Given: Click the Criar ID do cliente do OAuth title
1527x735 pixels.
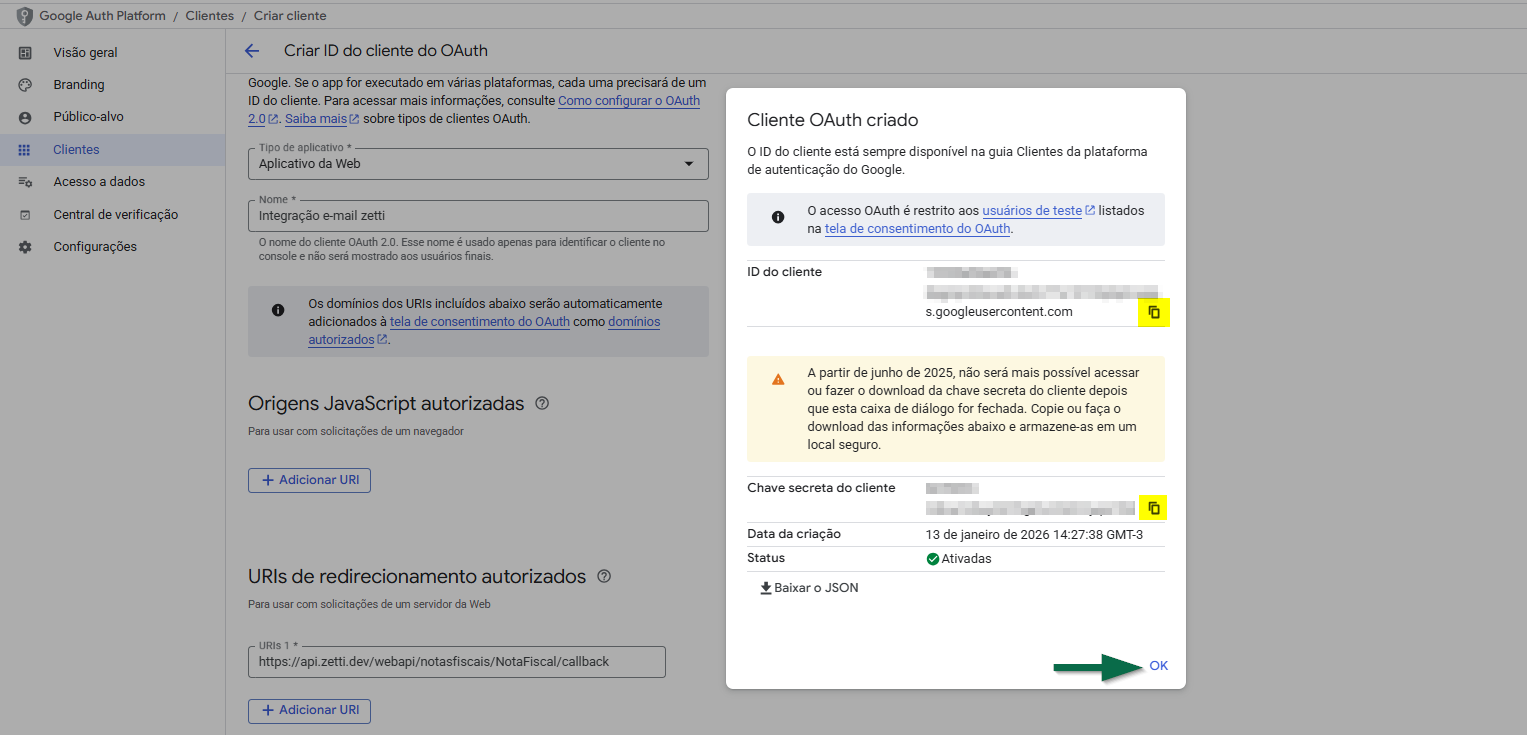Looking at the screenshot, I should pyautogui.click(x=386, y=51).
